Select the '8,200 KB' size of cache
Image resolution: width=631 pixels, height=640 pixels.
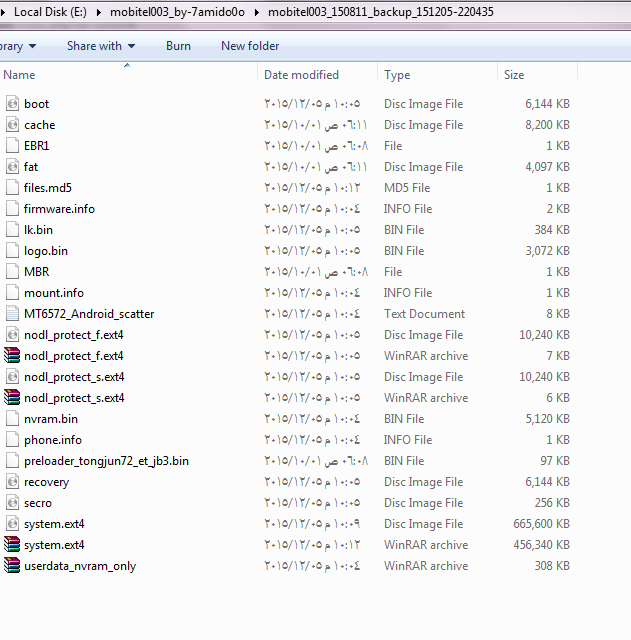[x=547, y=124]
